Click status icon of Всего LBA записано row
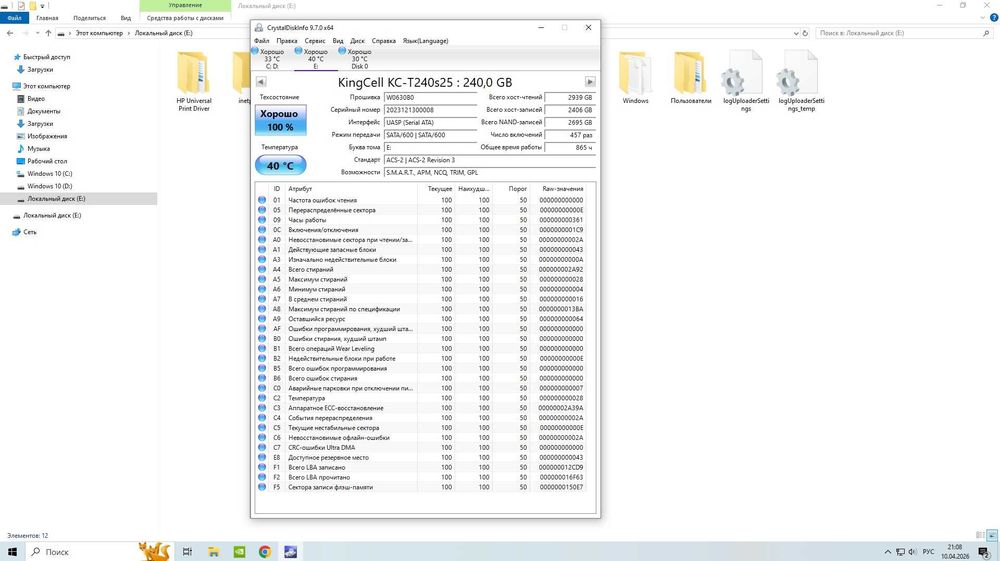This screenshot has width=1000, height=561. coord(262,467)
